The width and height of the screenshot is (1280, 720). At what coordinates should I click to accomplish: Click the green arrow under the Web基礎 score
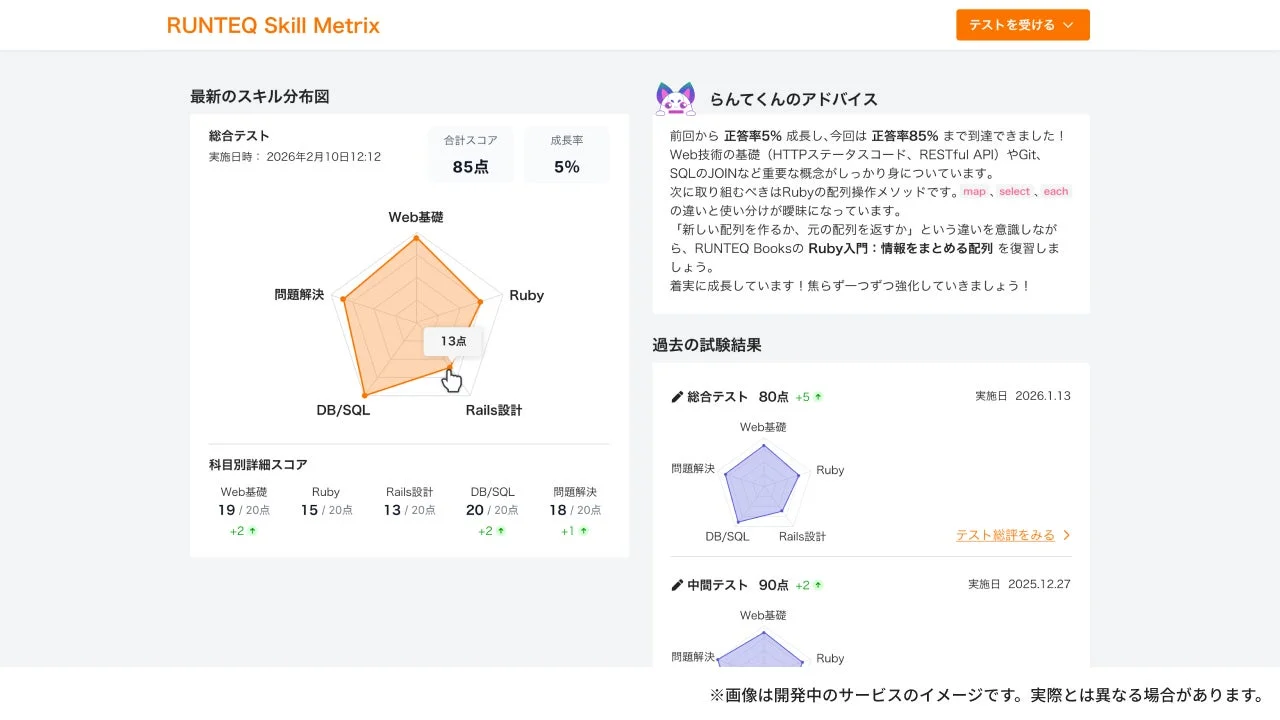tap(251, 530)
